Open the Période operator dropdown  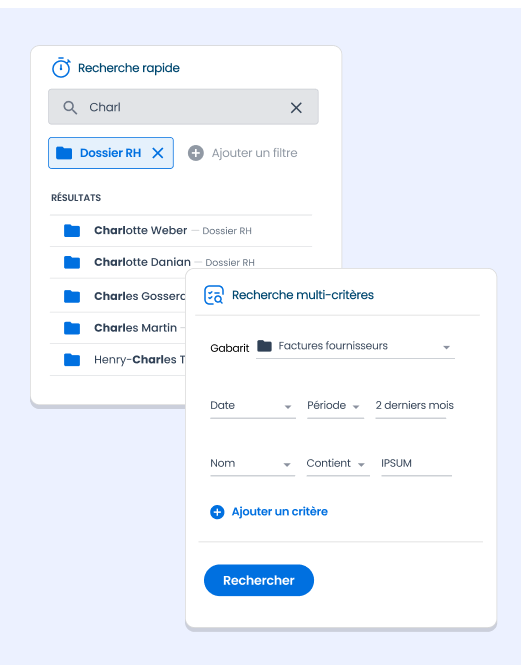[x=335, y=406]
